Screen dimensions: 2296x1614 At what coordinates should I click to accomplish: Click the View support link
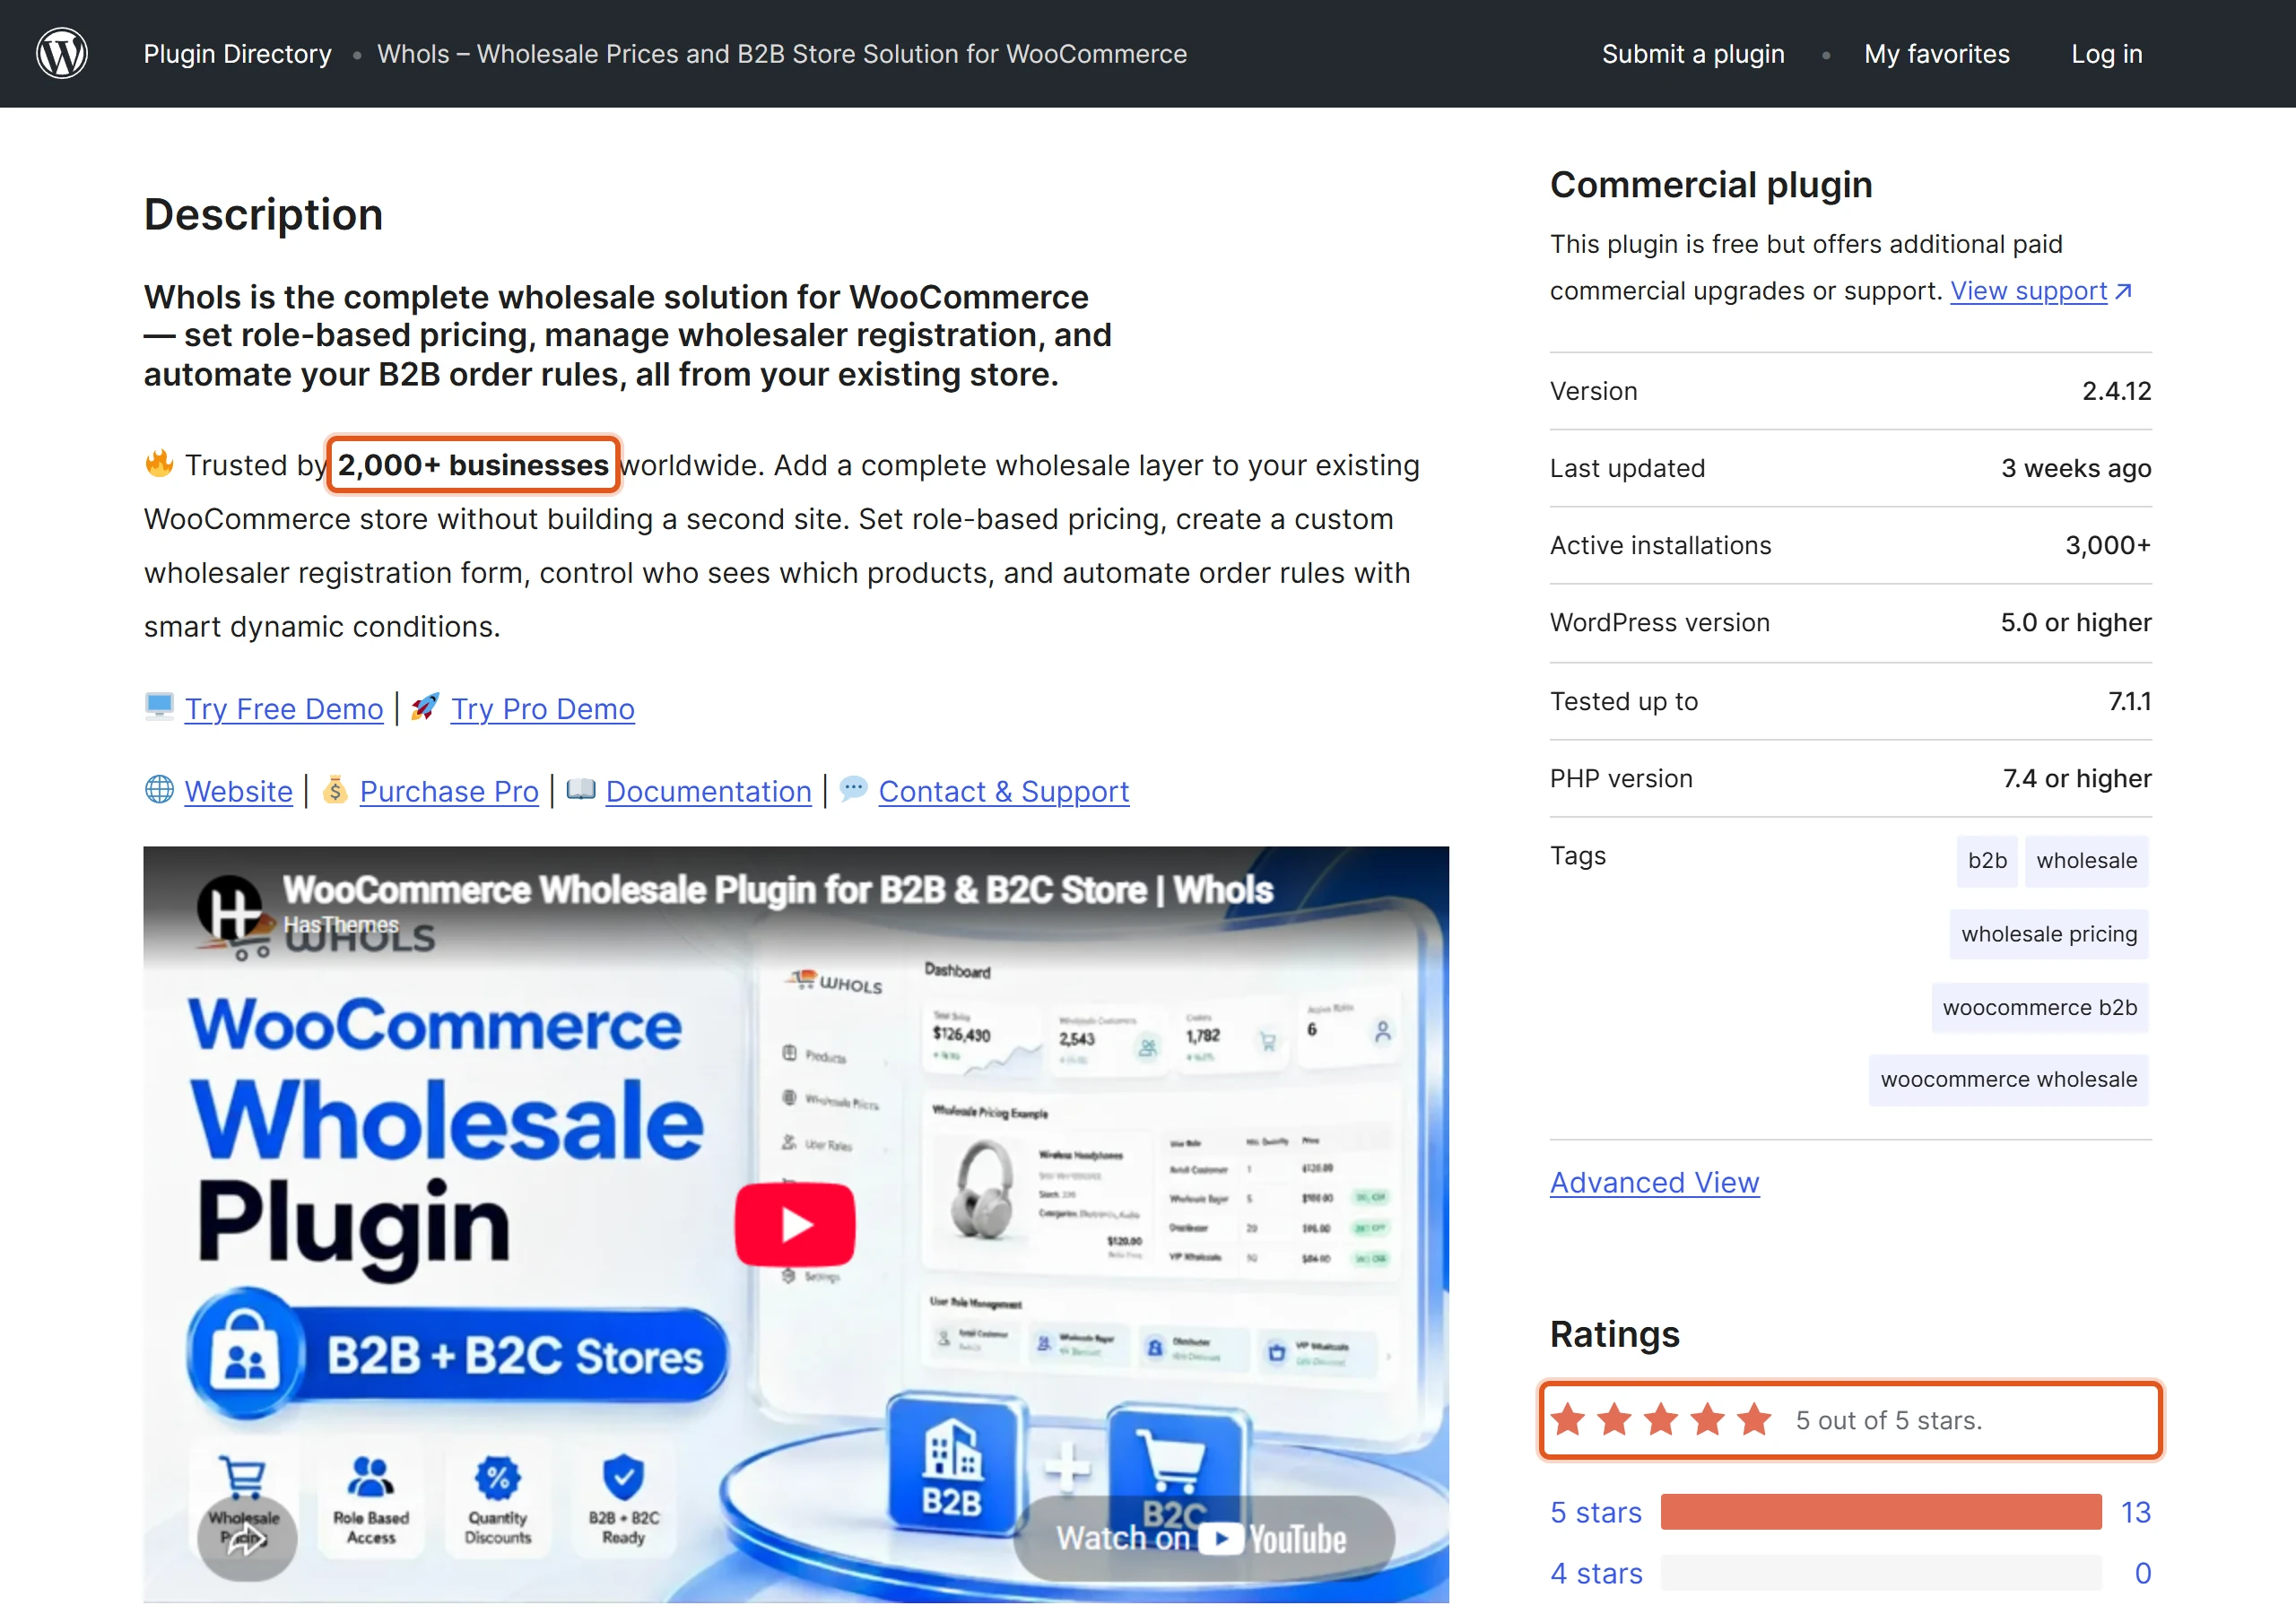point(2028,291)
